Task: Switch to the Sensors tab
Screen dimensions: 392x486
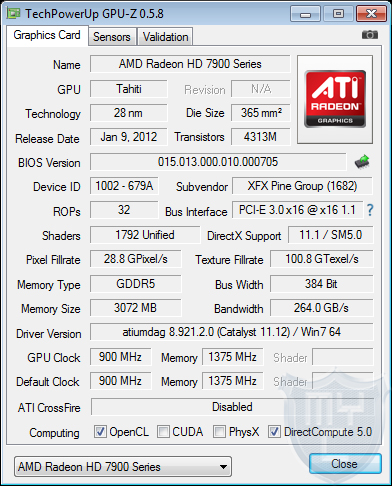Action: pyautogui.click(x=112, y=37)
